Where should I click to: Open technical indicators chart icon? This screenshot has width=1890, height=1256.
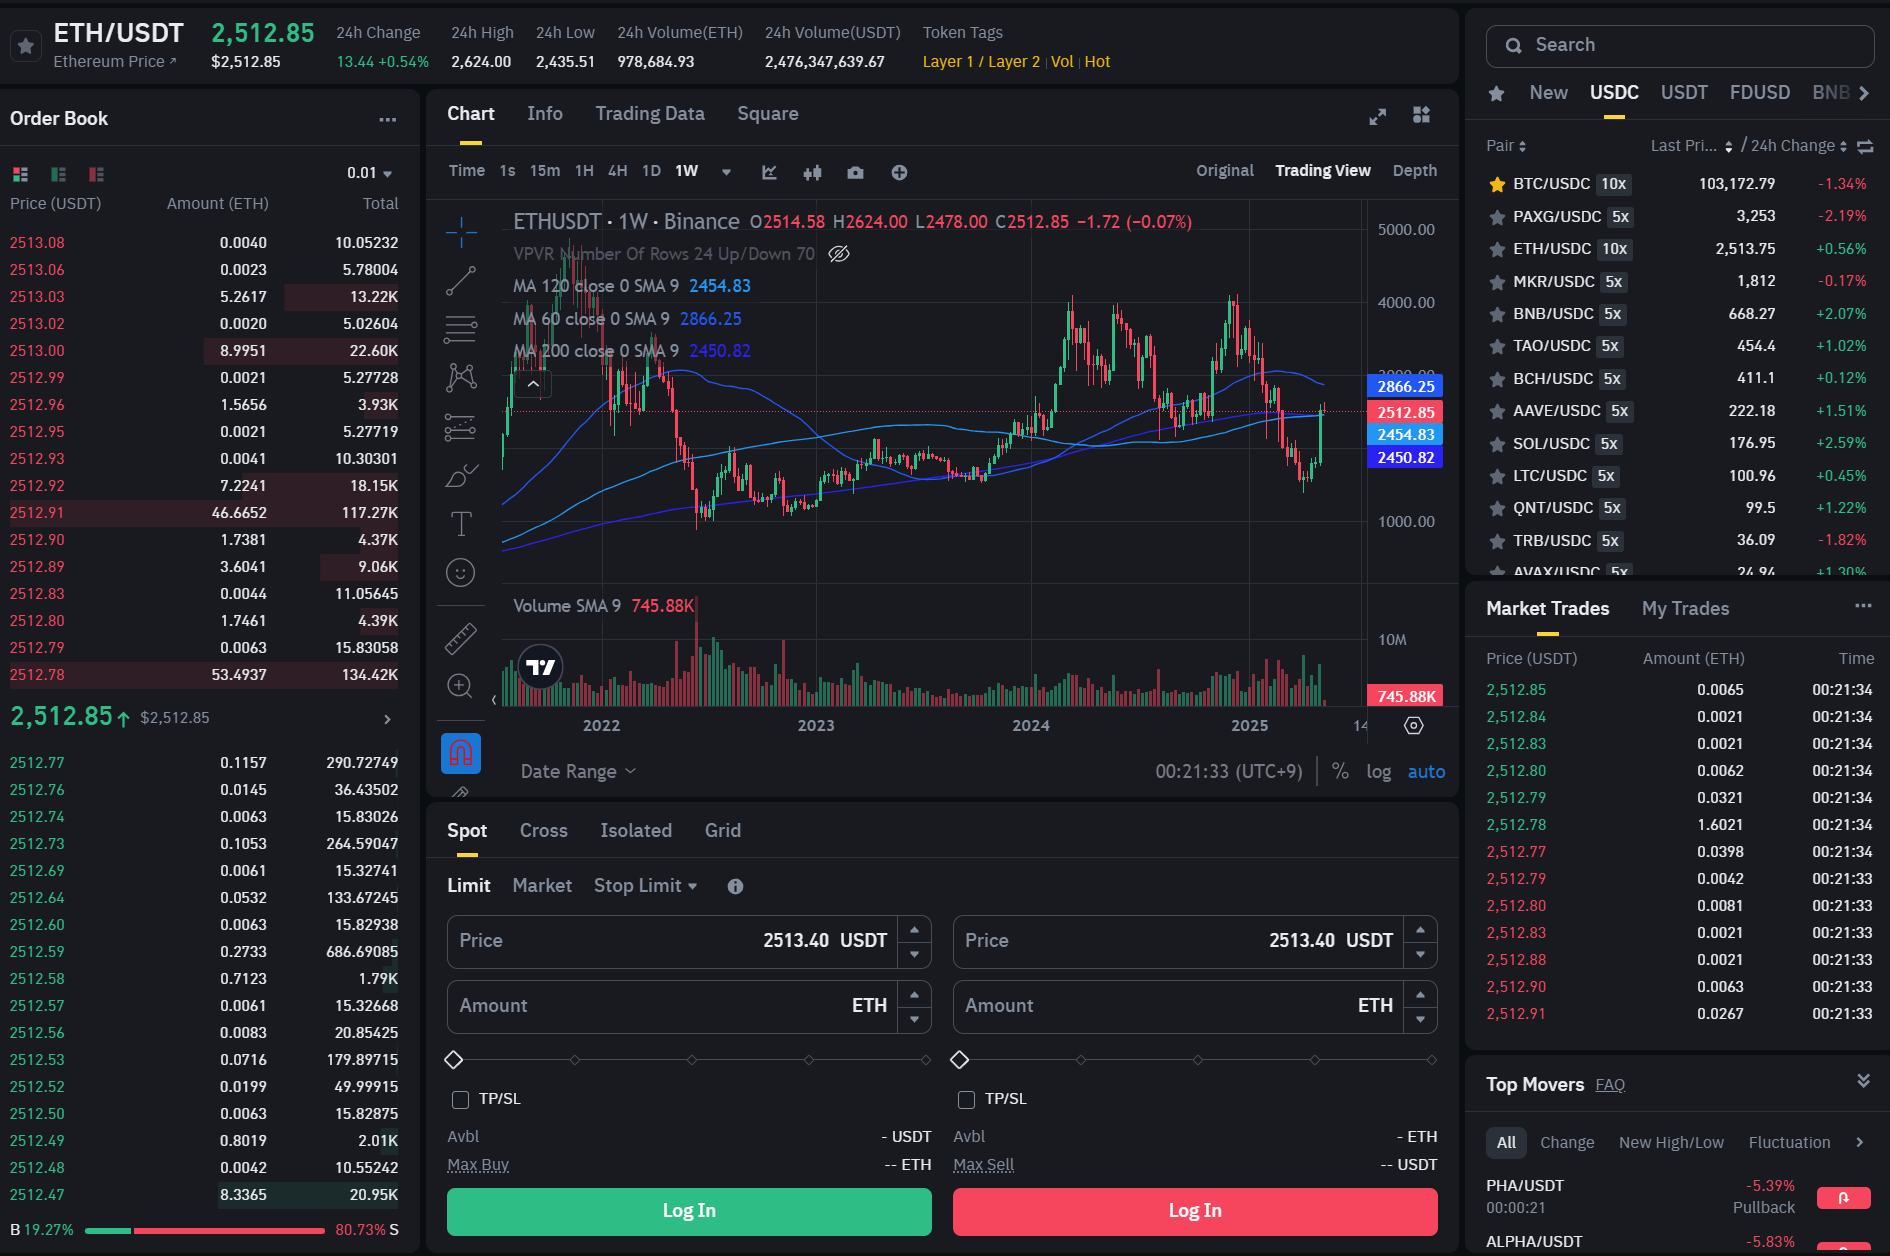[x=769, y=172]
